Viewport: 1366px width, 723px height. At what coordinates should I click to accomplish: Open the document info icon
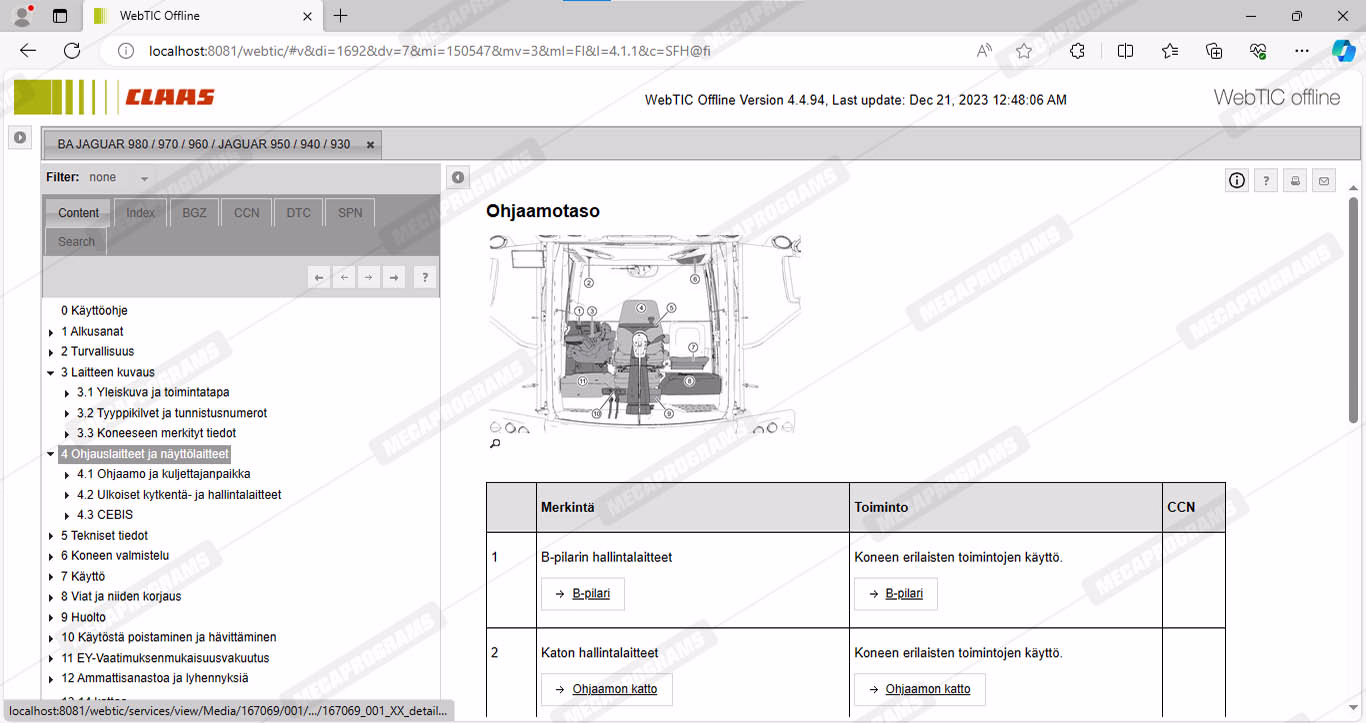[1237, 181]
